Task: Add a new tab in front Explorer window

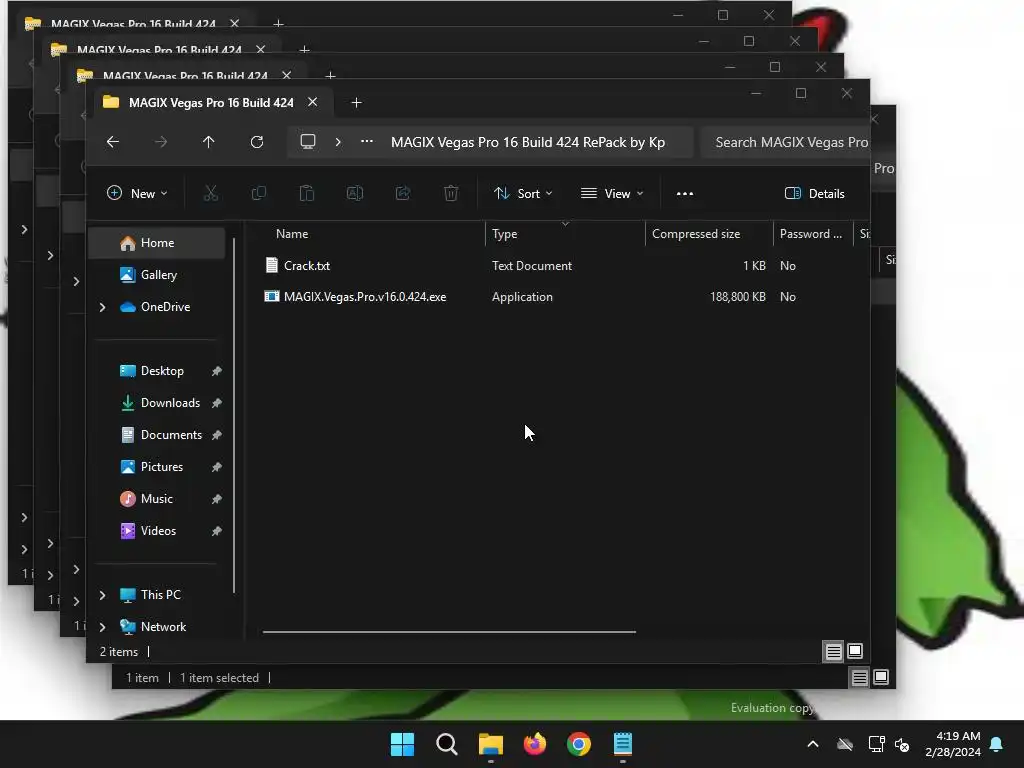Action: [x=356, y=103]
